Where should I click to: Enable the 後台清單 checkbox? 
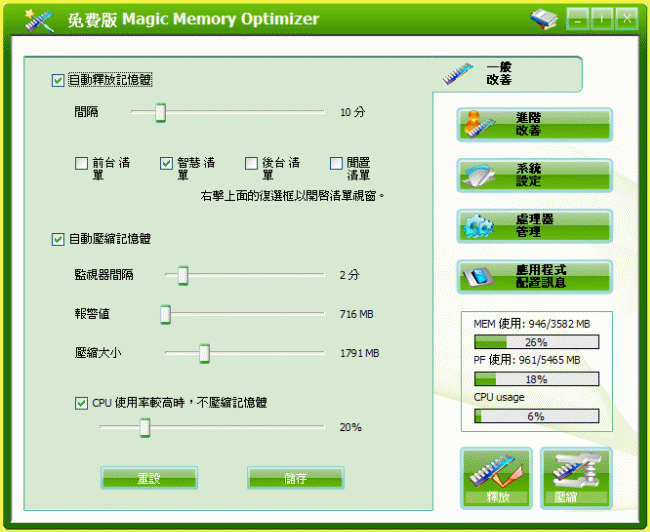(x=251, y=163)
